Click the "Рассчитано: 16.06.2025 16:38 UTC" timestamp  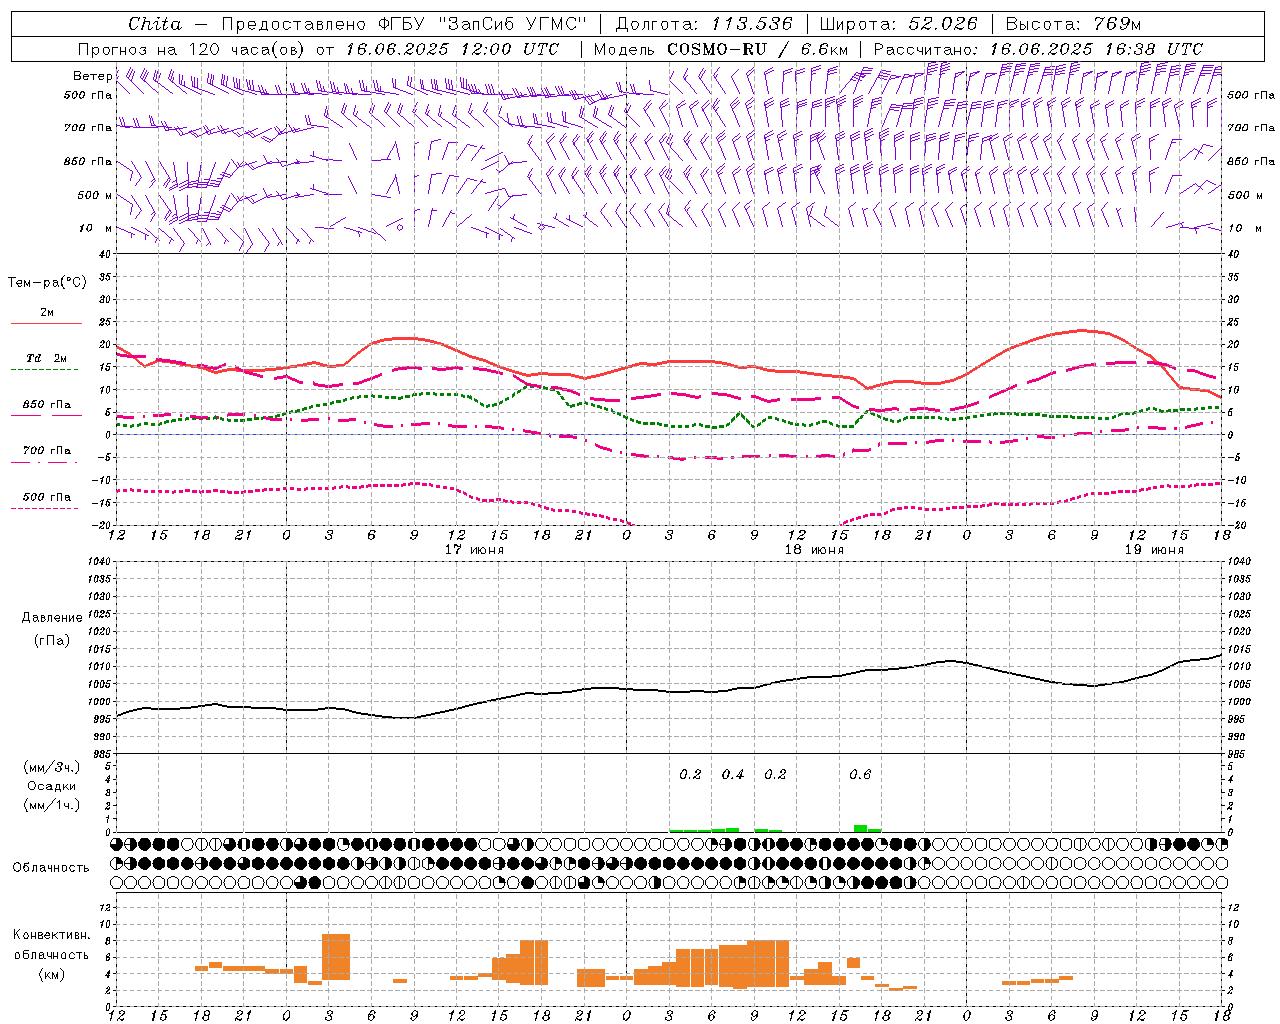[x=1038, y=49]
